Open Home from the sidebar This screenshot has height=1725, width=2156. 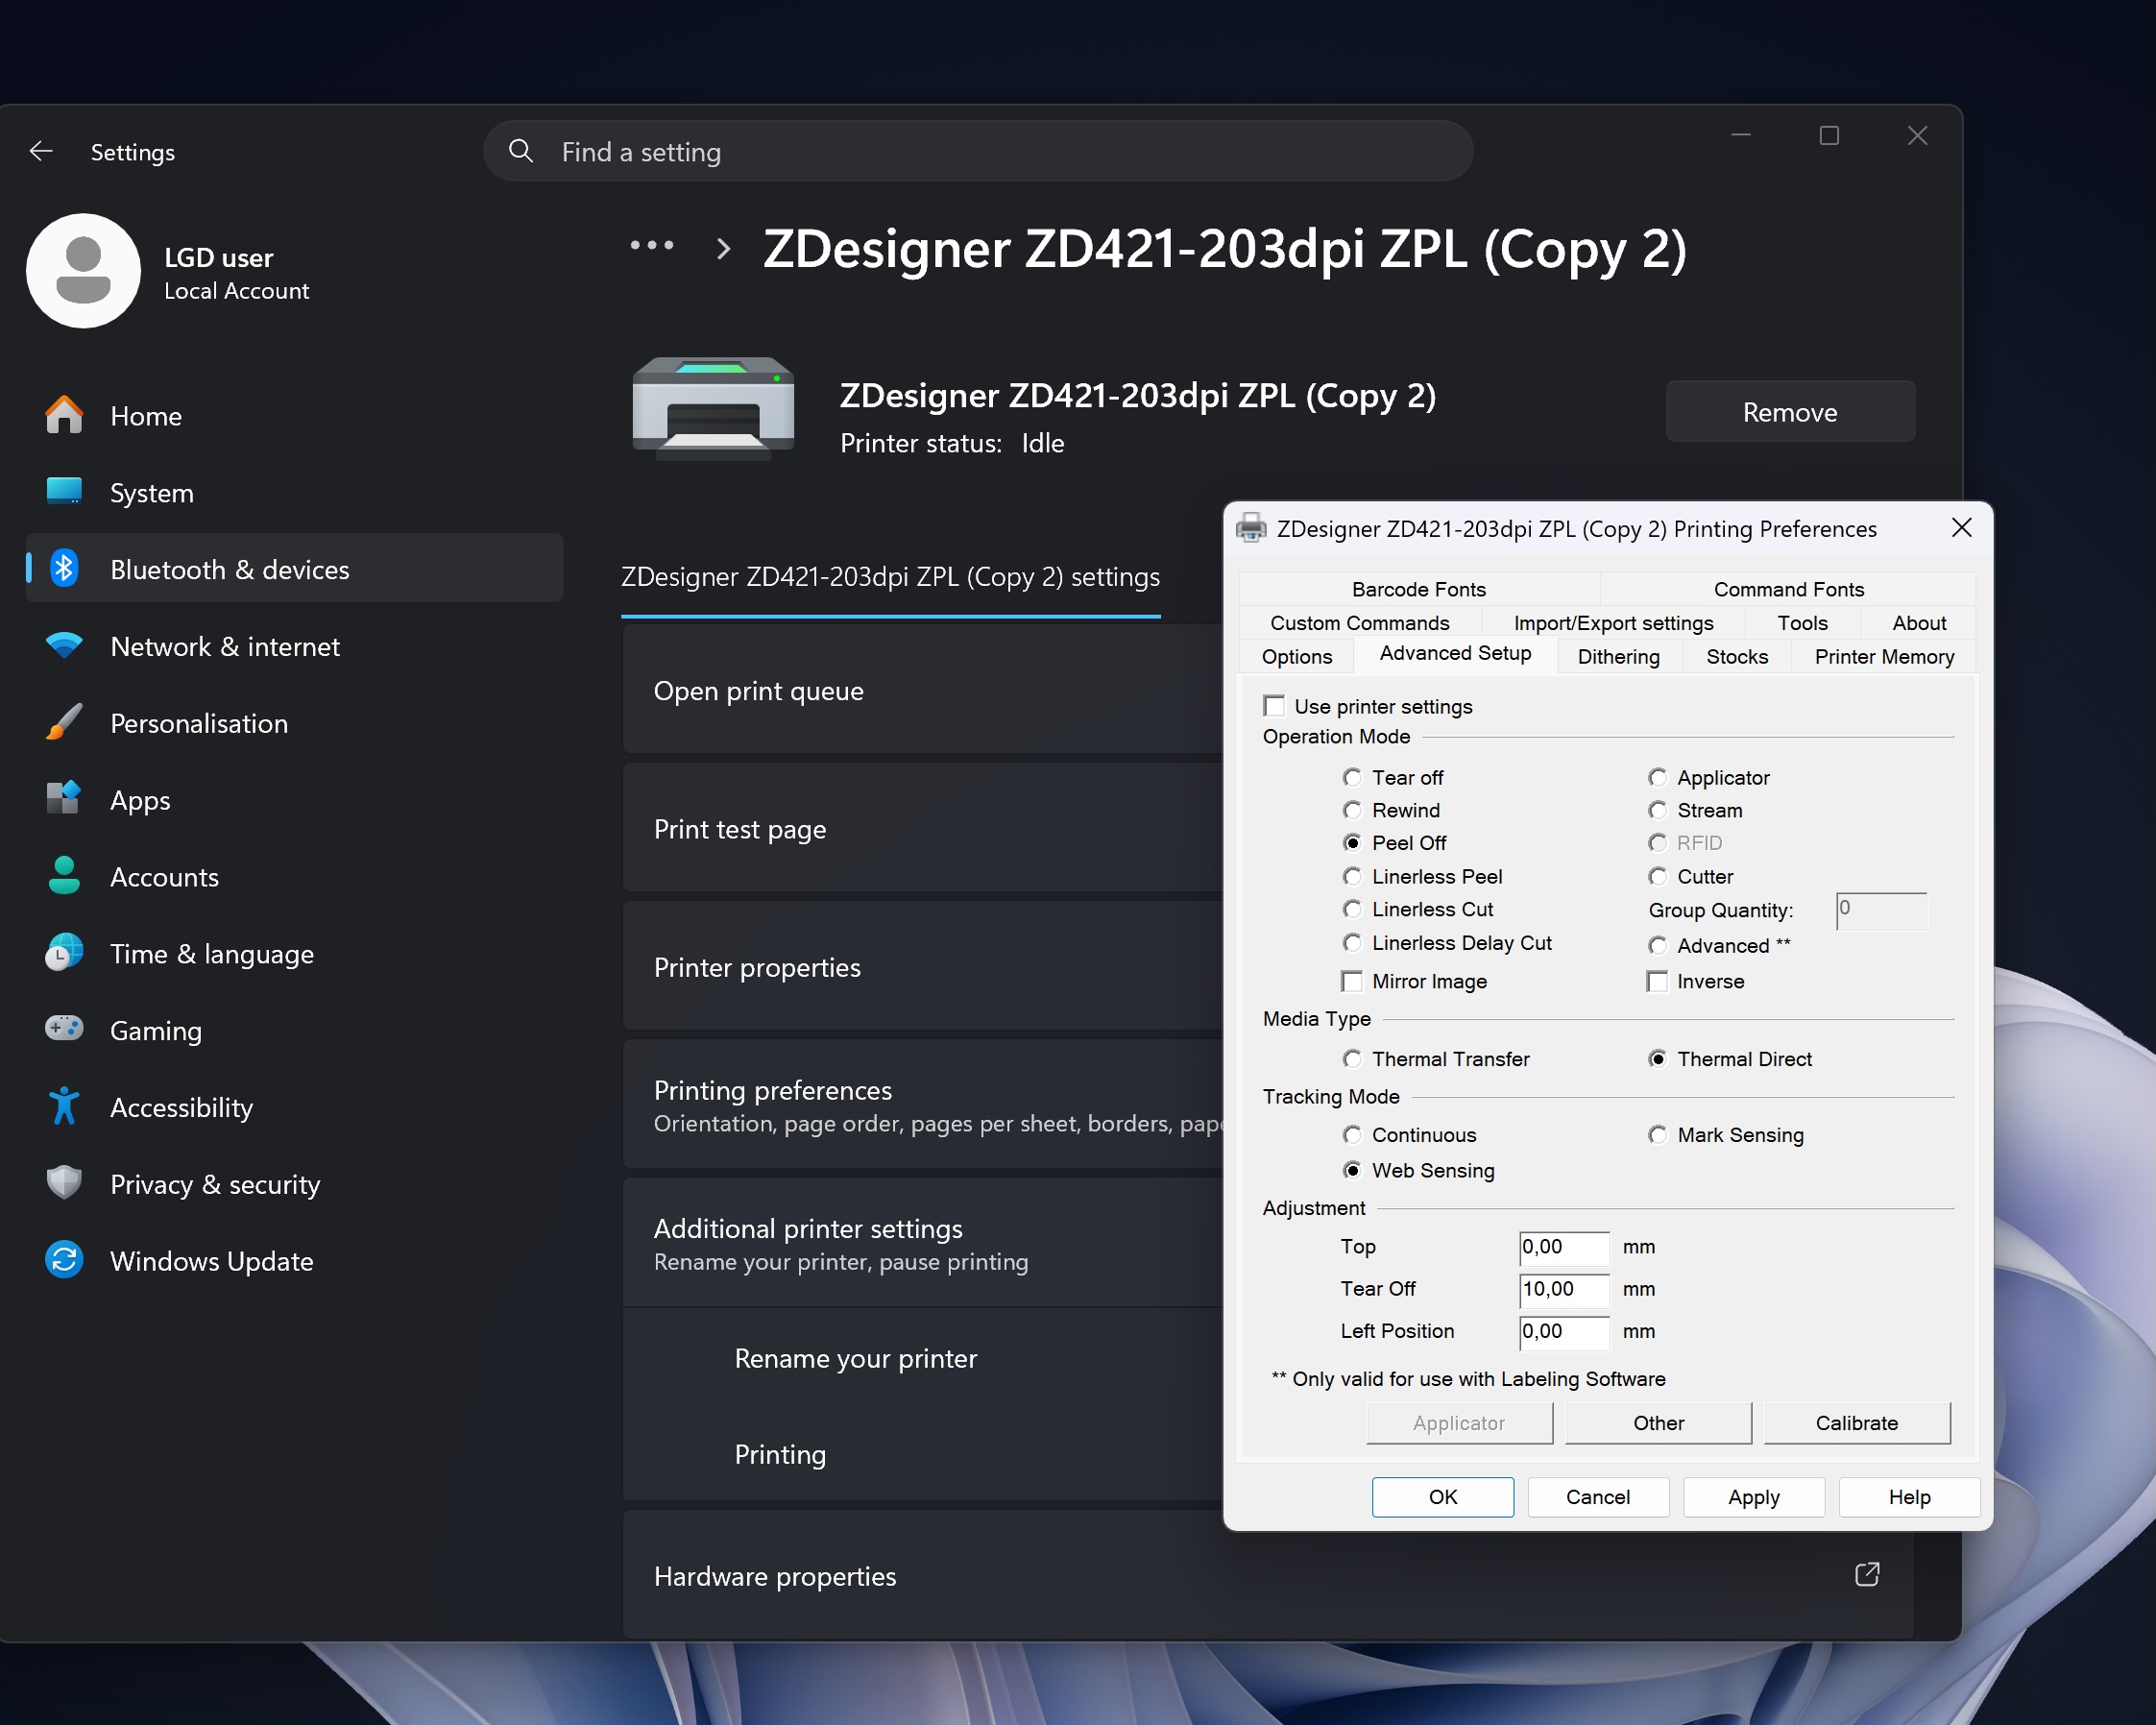(146, 416)
